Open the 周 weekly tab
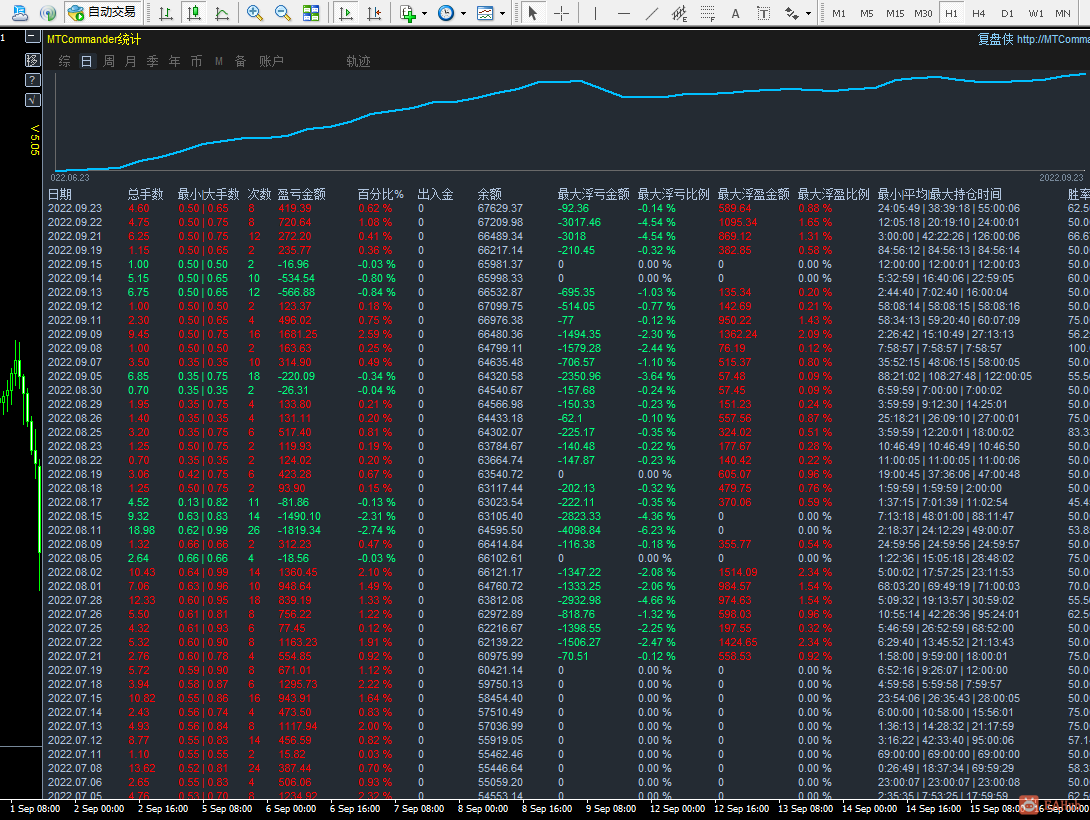Screen dimensions: 1090x820 [x=108, y=61]
